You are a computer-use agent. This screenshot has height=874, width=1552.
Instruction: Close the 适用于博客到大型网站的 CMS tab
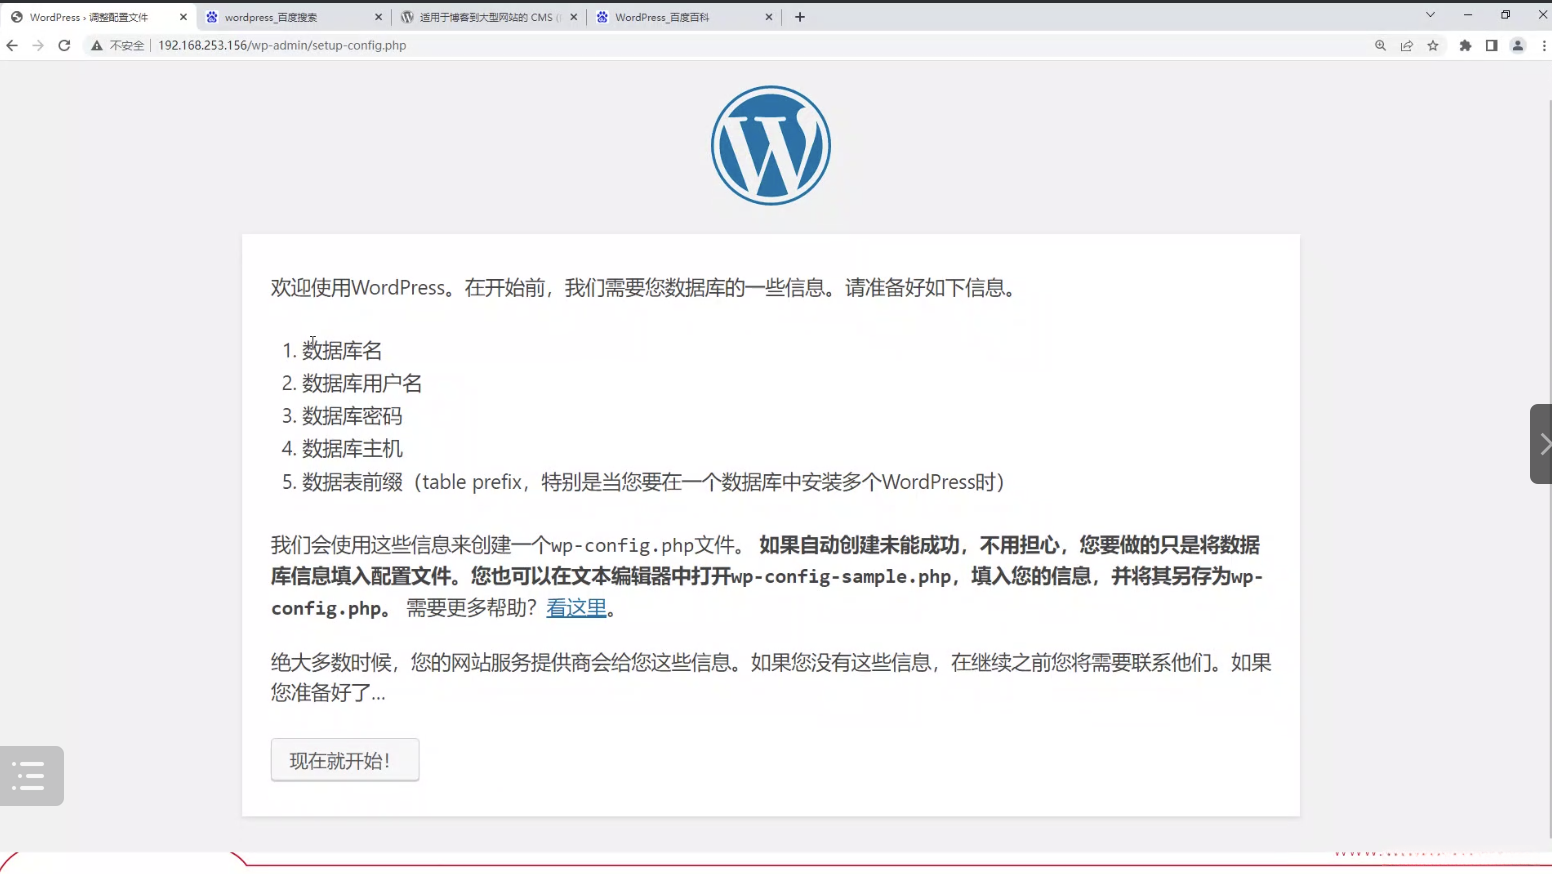click(x=573, y=17)
